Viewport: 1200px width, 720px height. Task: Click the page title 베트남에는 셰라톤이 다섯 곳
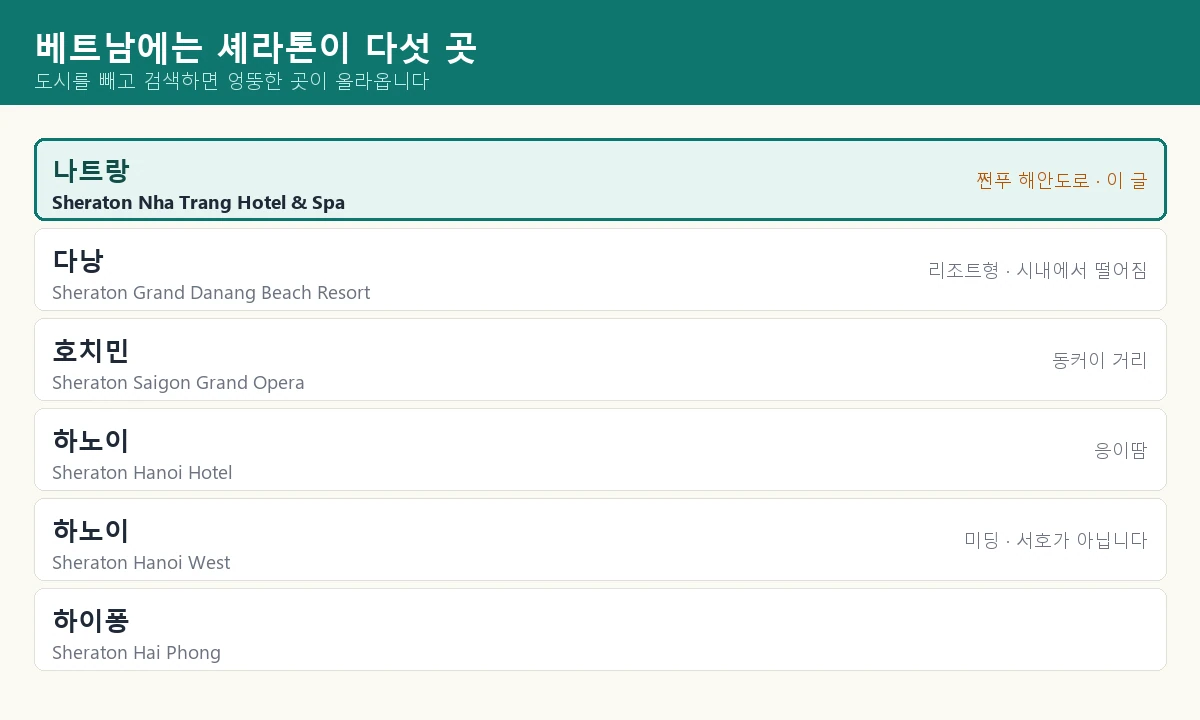point(255,47)
